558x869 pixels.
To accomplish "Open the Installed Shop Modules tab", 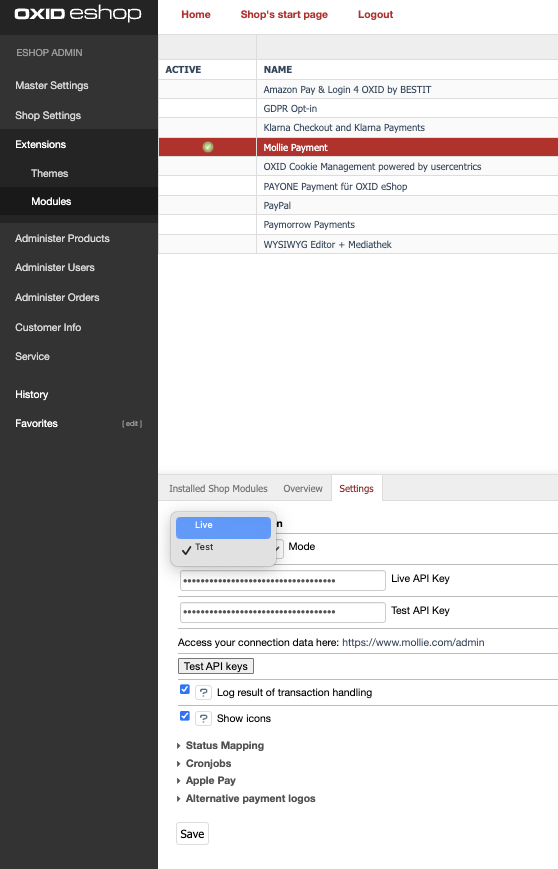I will (218, 488).
